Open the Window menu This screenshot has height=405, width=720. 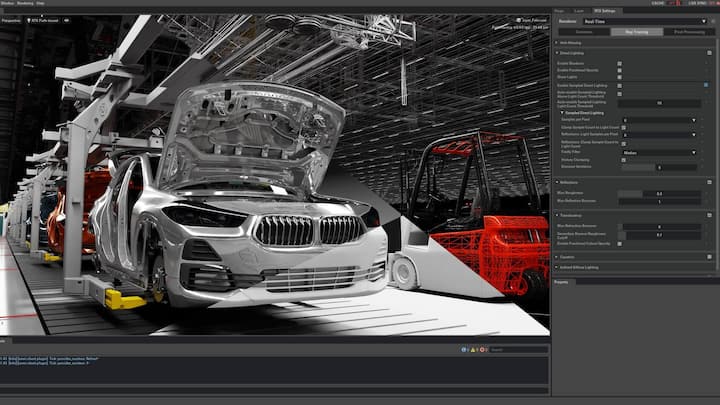(7, 3)
